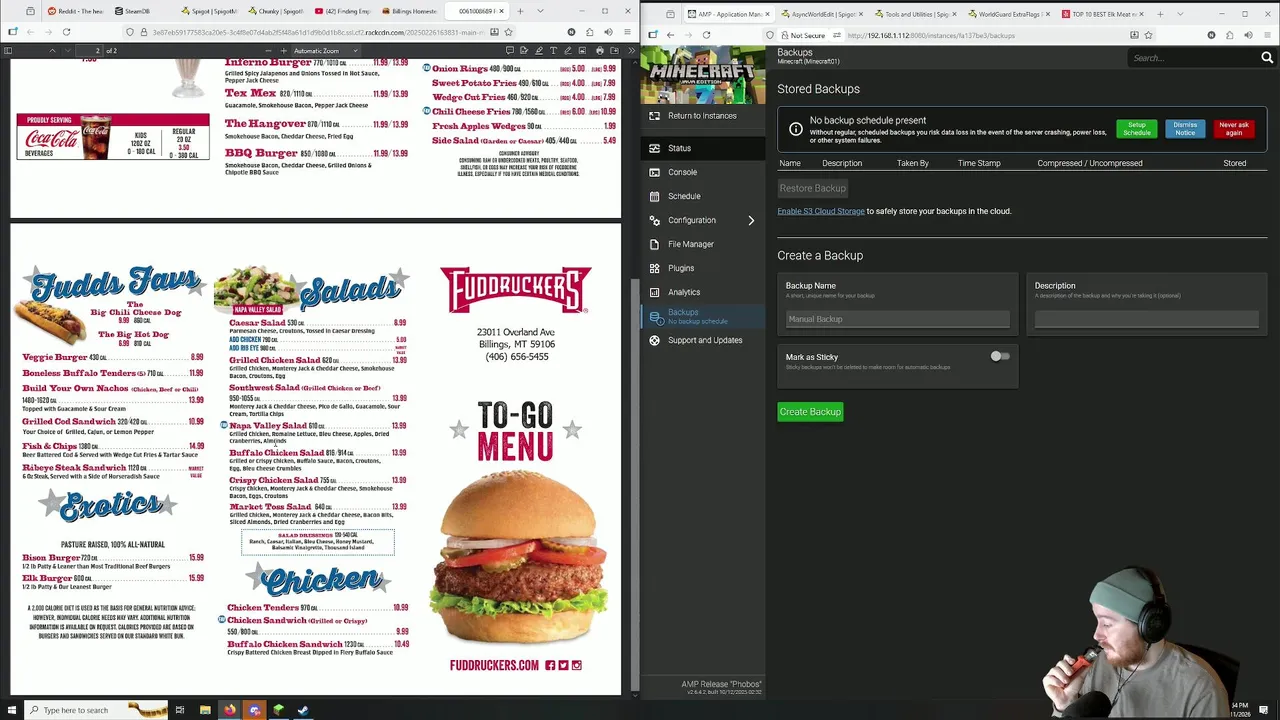Open Steam from the taskbar
The height and width of the screenshot is (720, 1280).
[x=303, y=710]
